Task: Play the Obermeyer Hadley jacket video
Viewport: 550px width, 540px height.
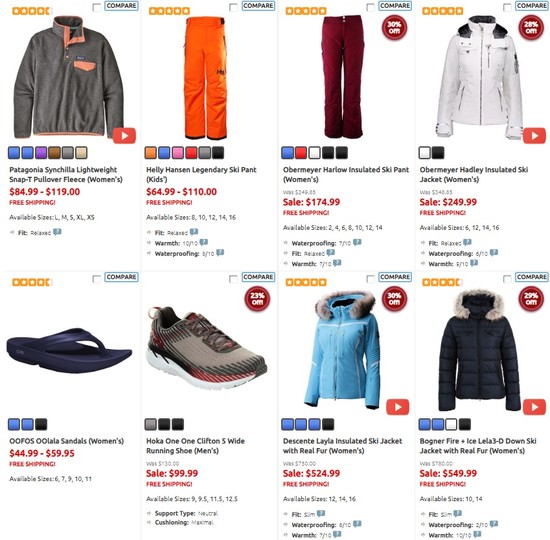Action: 534,136
